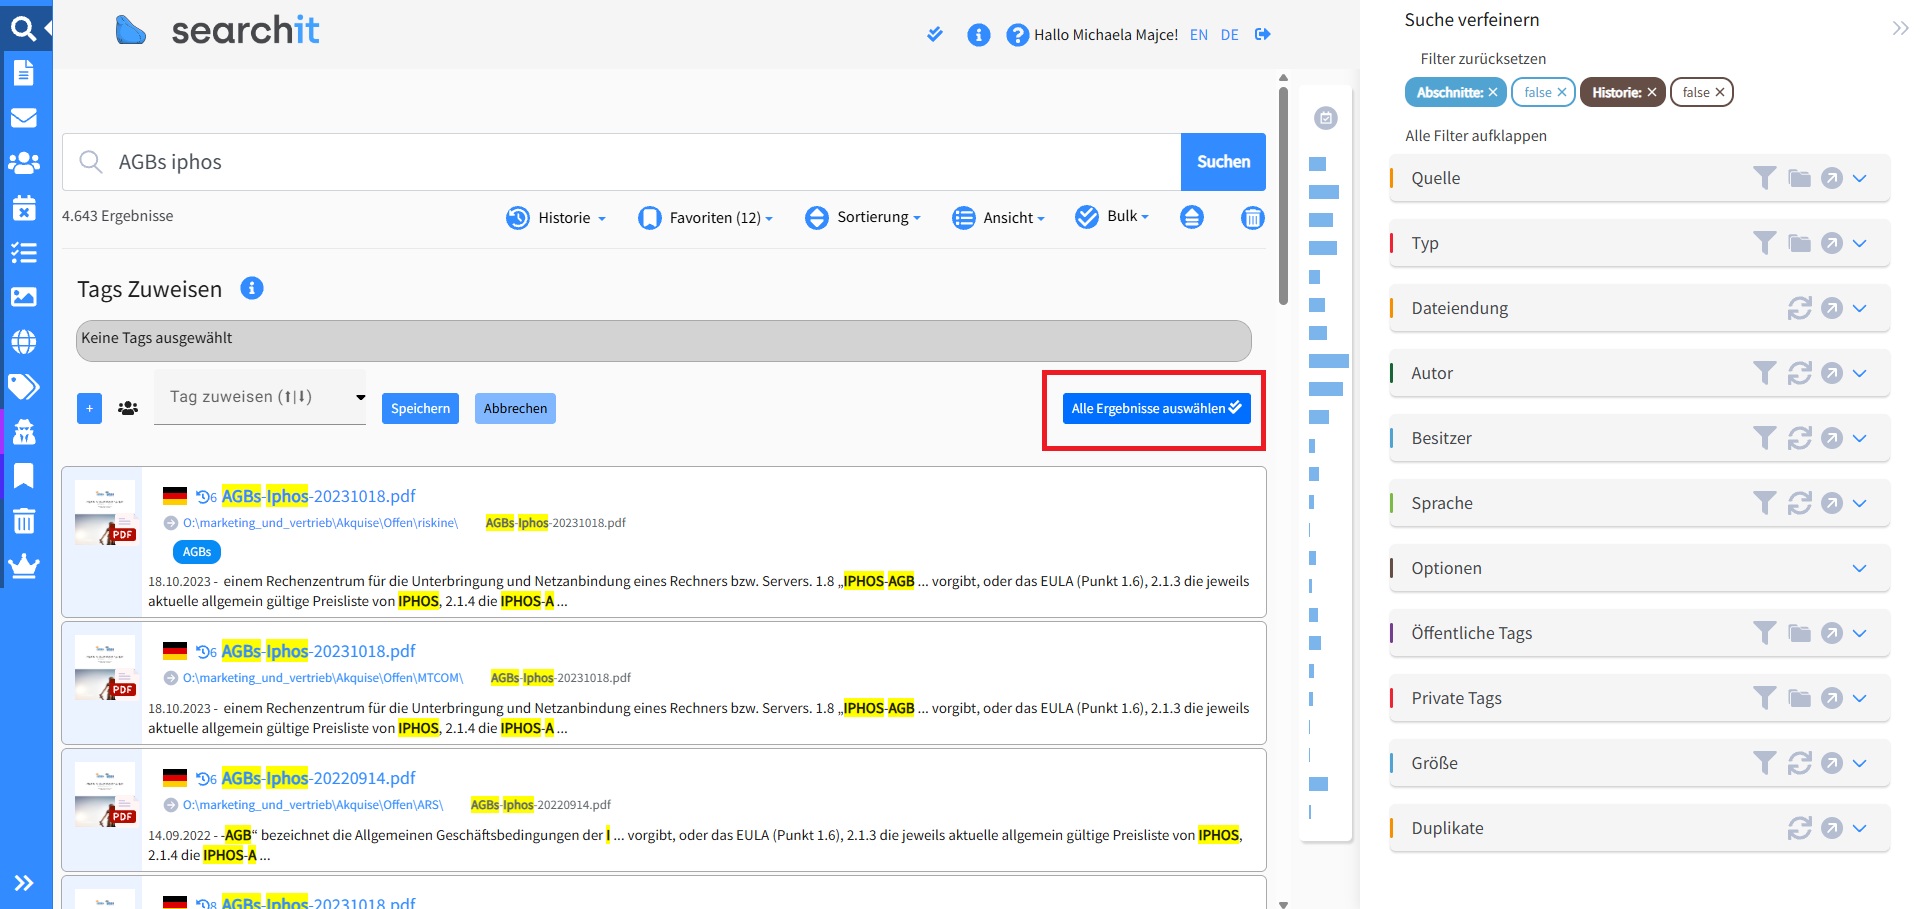Select all results with Alle Ergebnisse auswählen

click(1155, 408)
